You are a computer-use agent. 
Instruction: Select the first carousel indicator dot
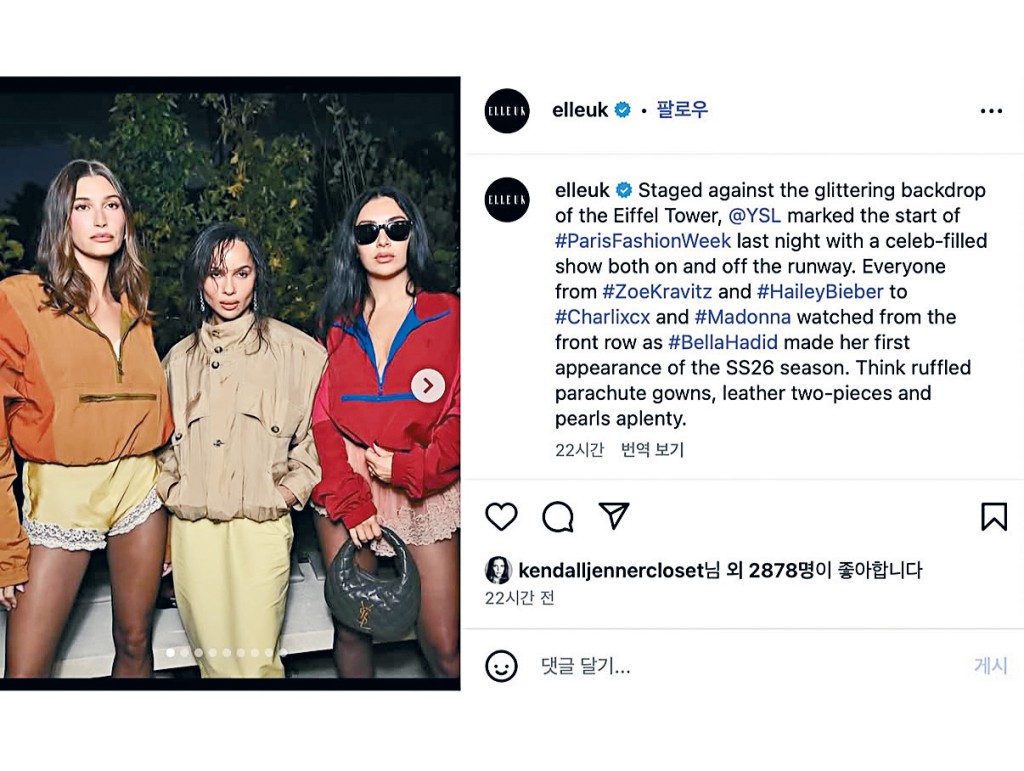tap(170, 652)
